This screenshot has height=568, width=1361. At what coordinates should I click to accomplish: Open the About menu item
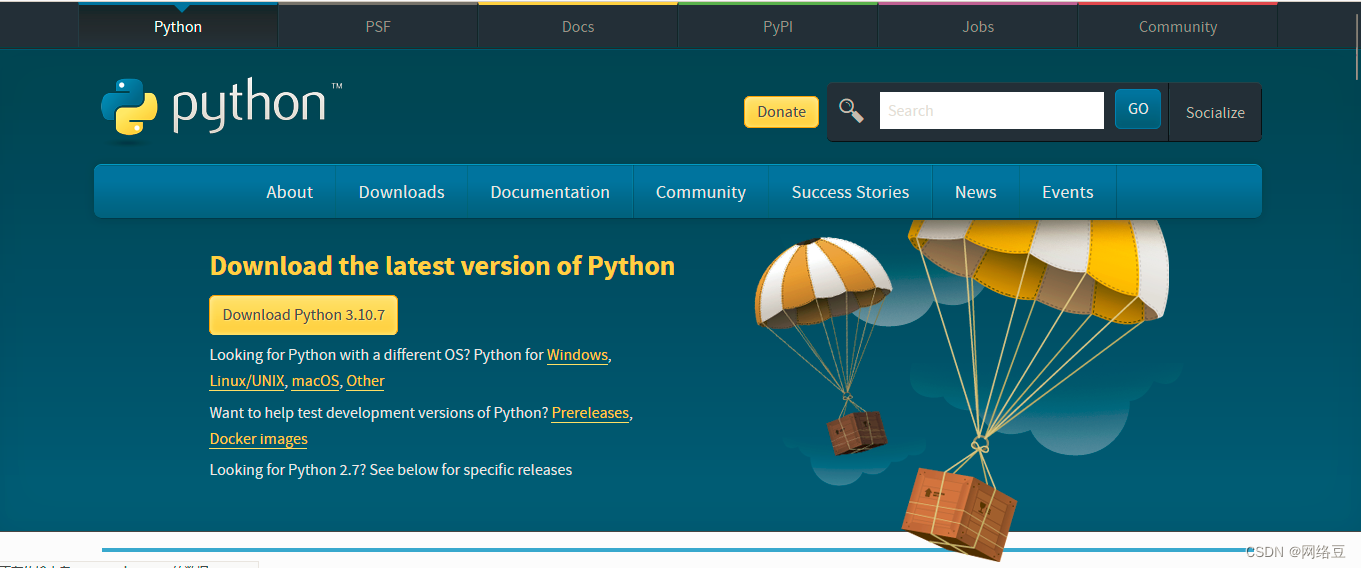point(289,192)
